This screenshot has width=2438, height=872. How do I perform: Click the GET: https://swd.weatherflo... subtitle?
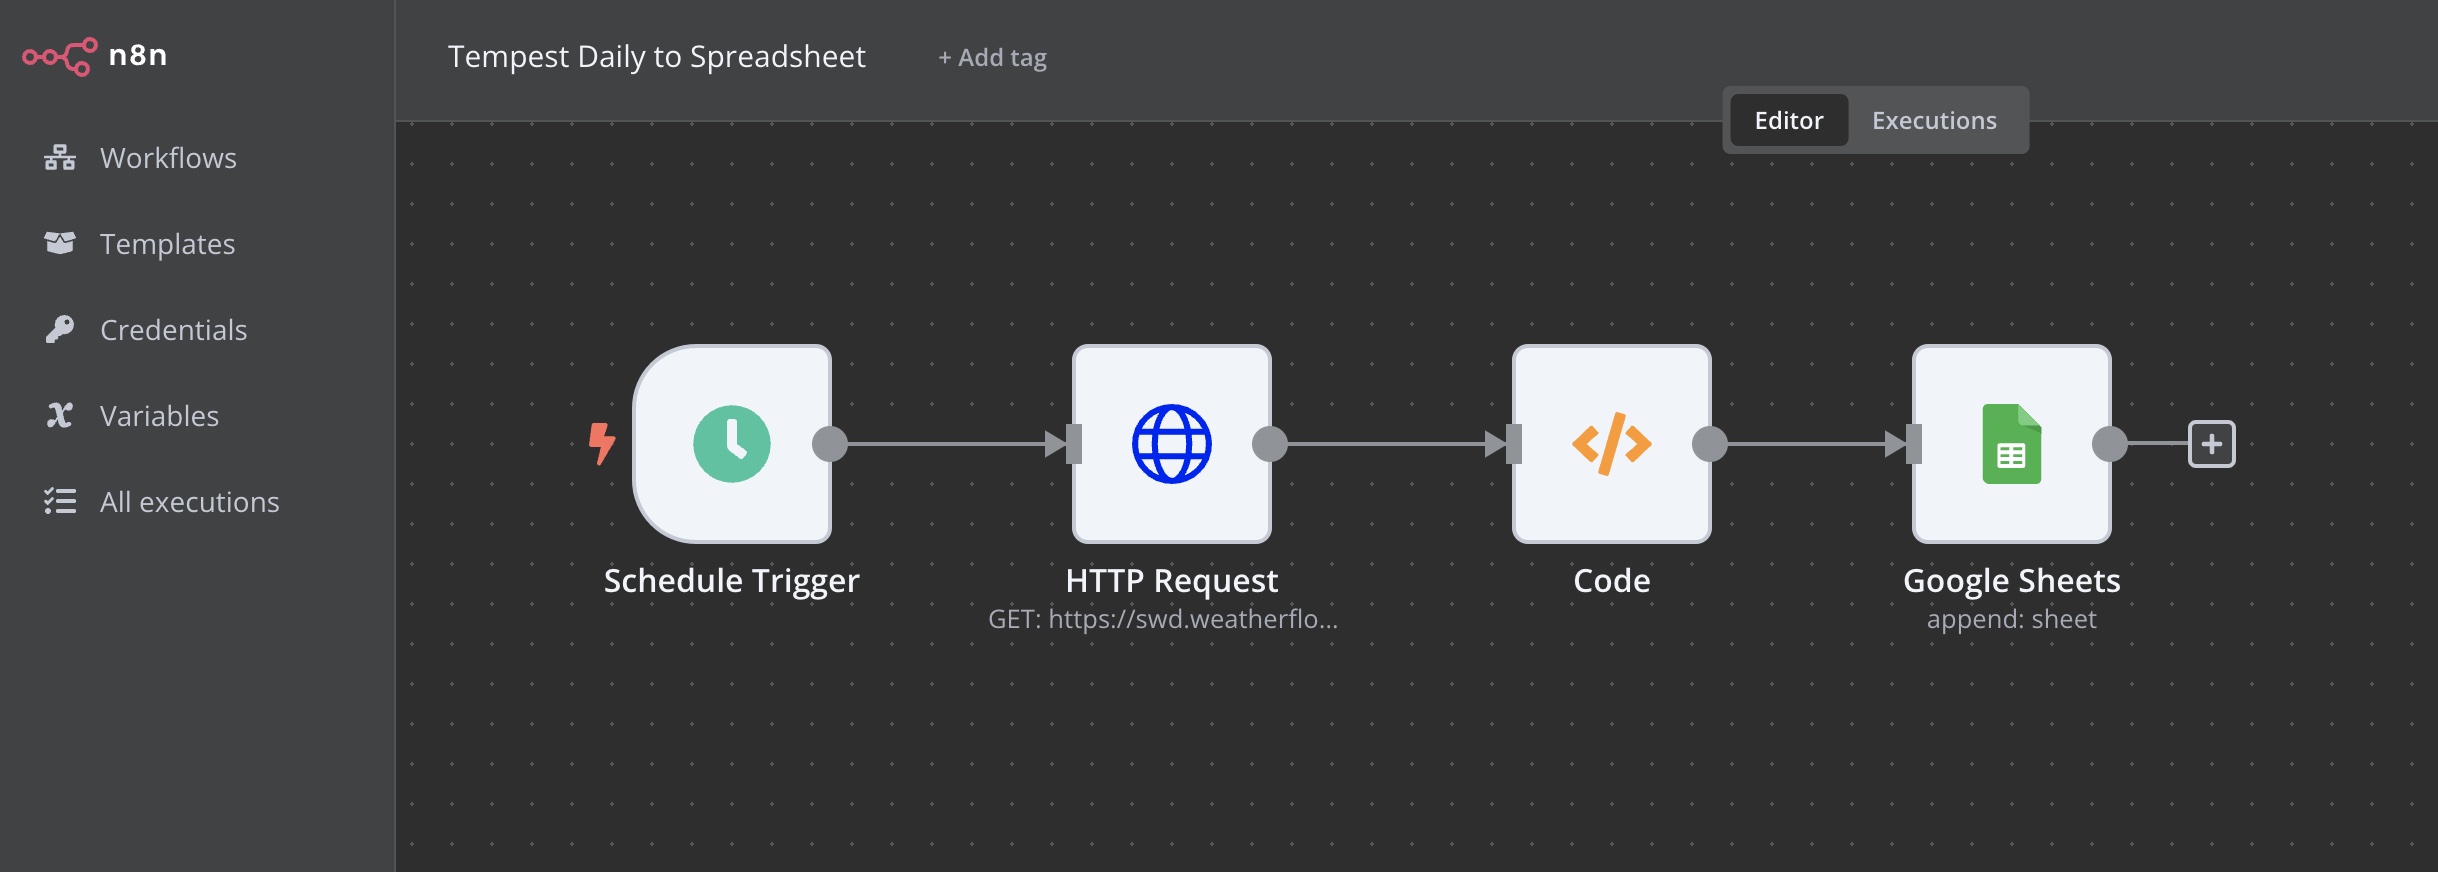tap(1163, 619)
